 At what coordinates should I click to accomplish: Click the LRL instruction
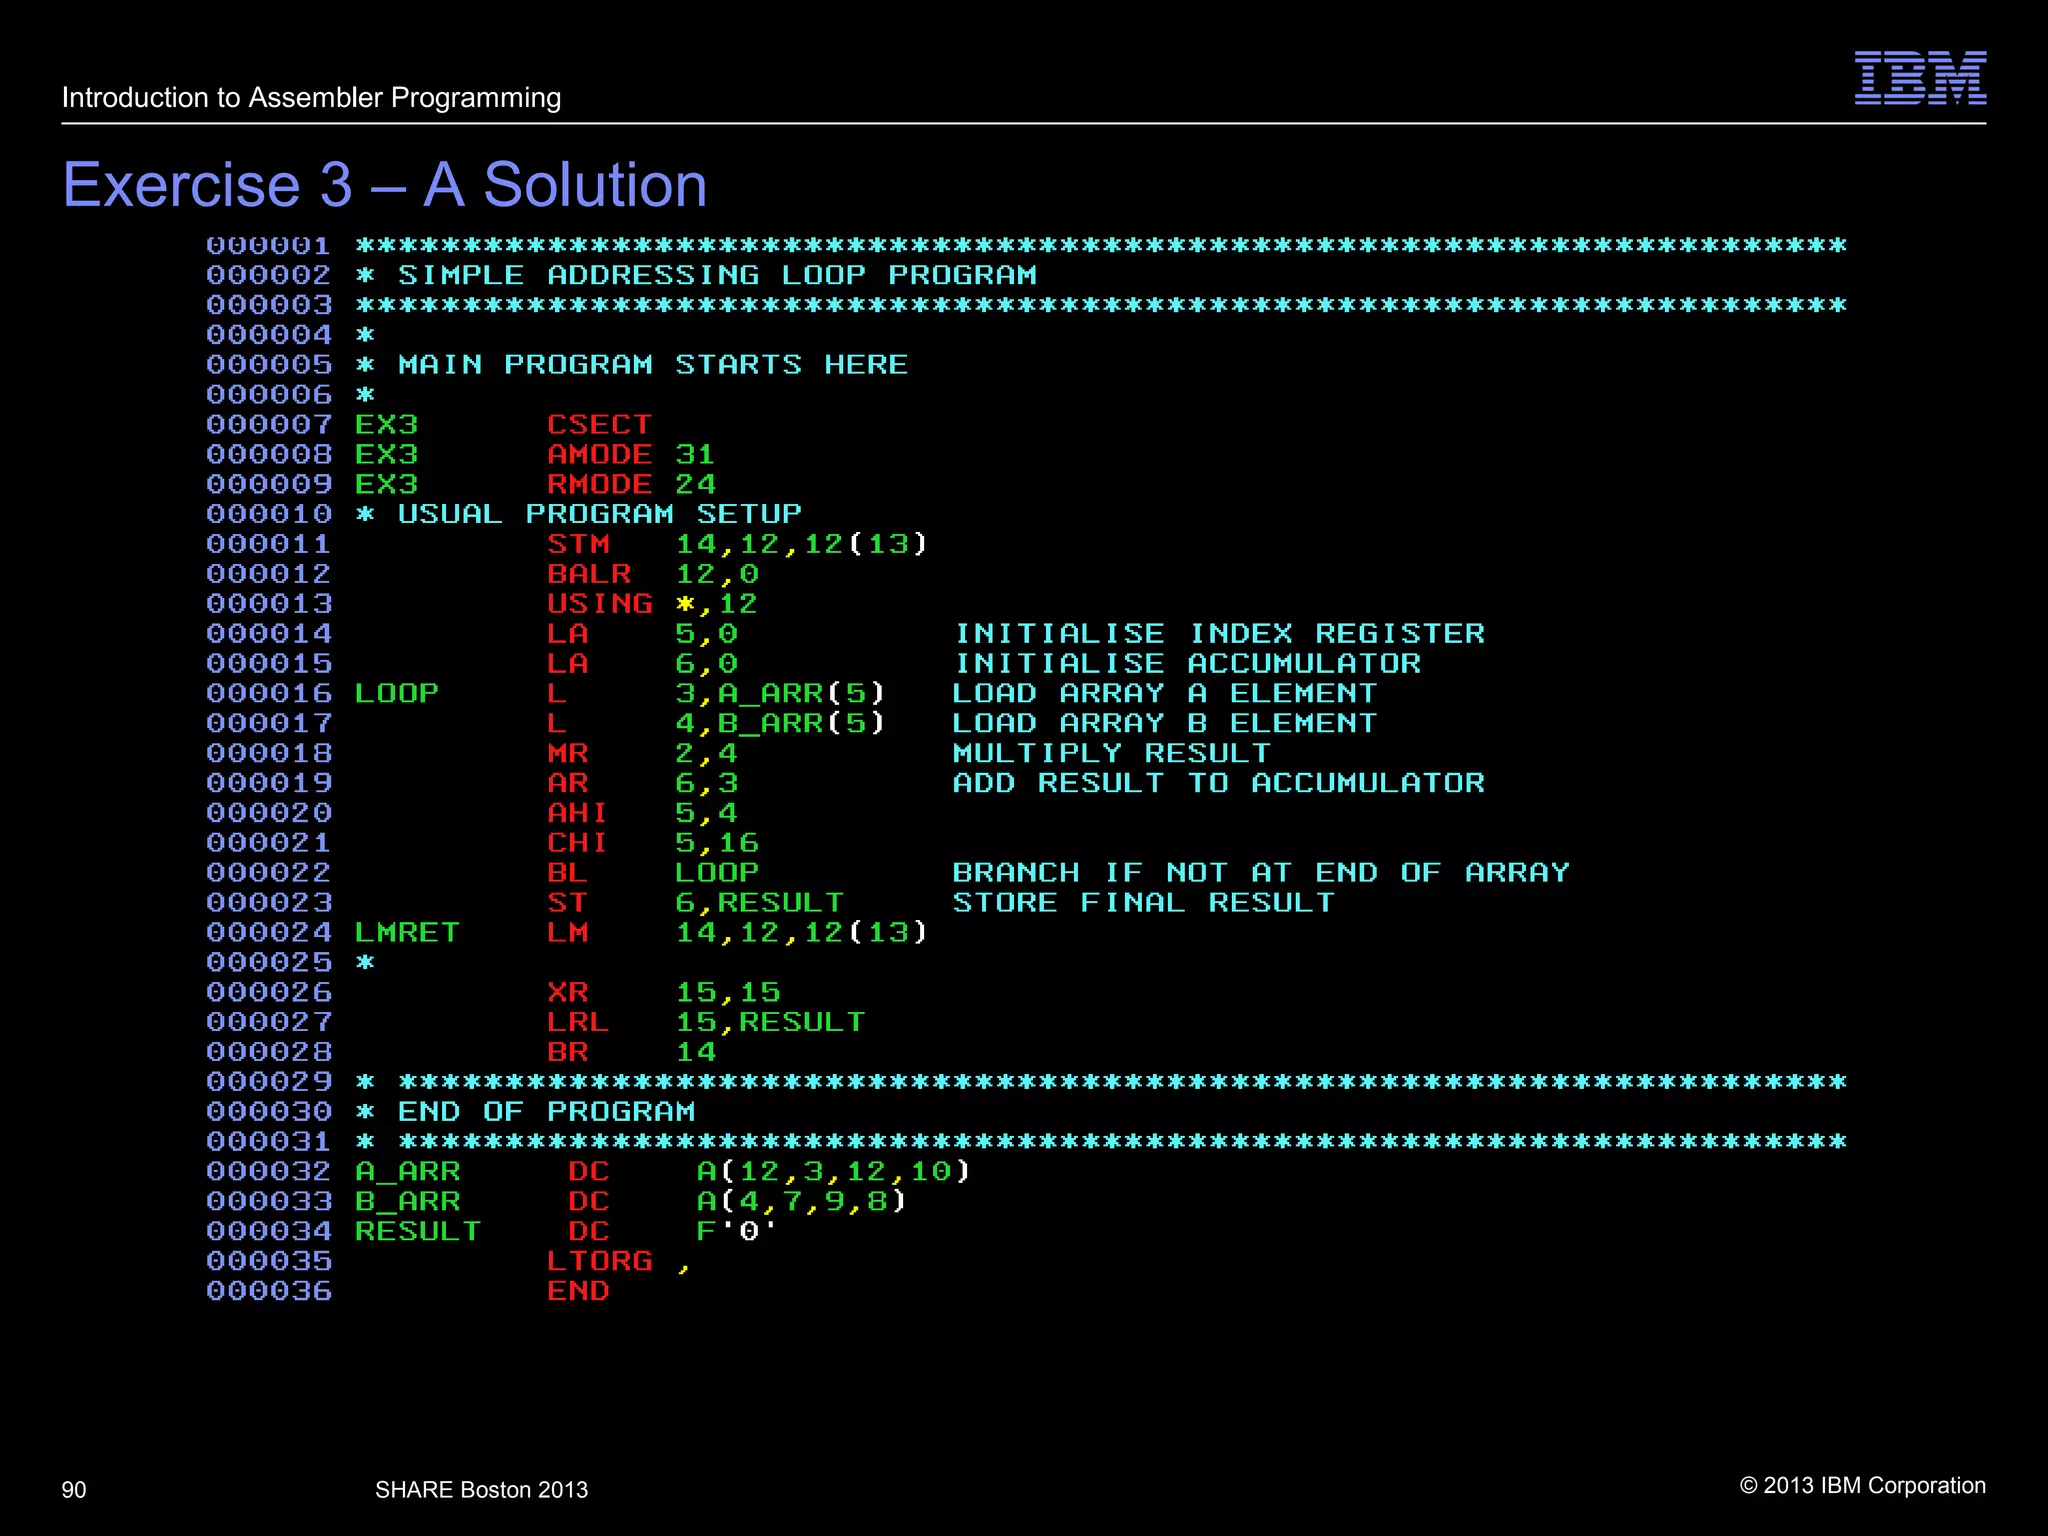click(x=578, y=1022)
